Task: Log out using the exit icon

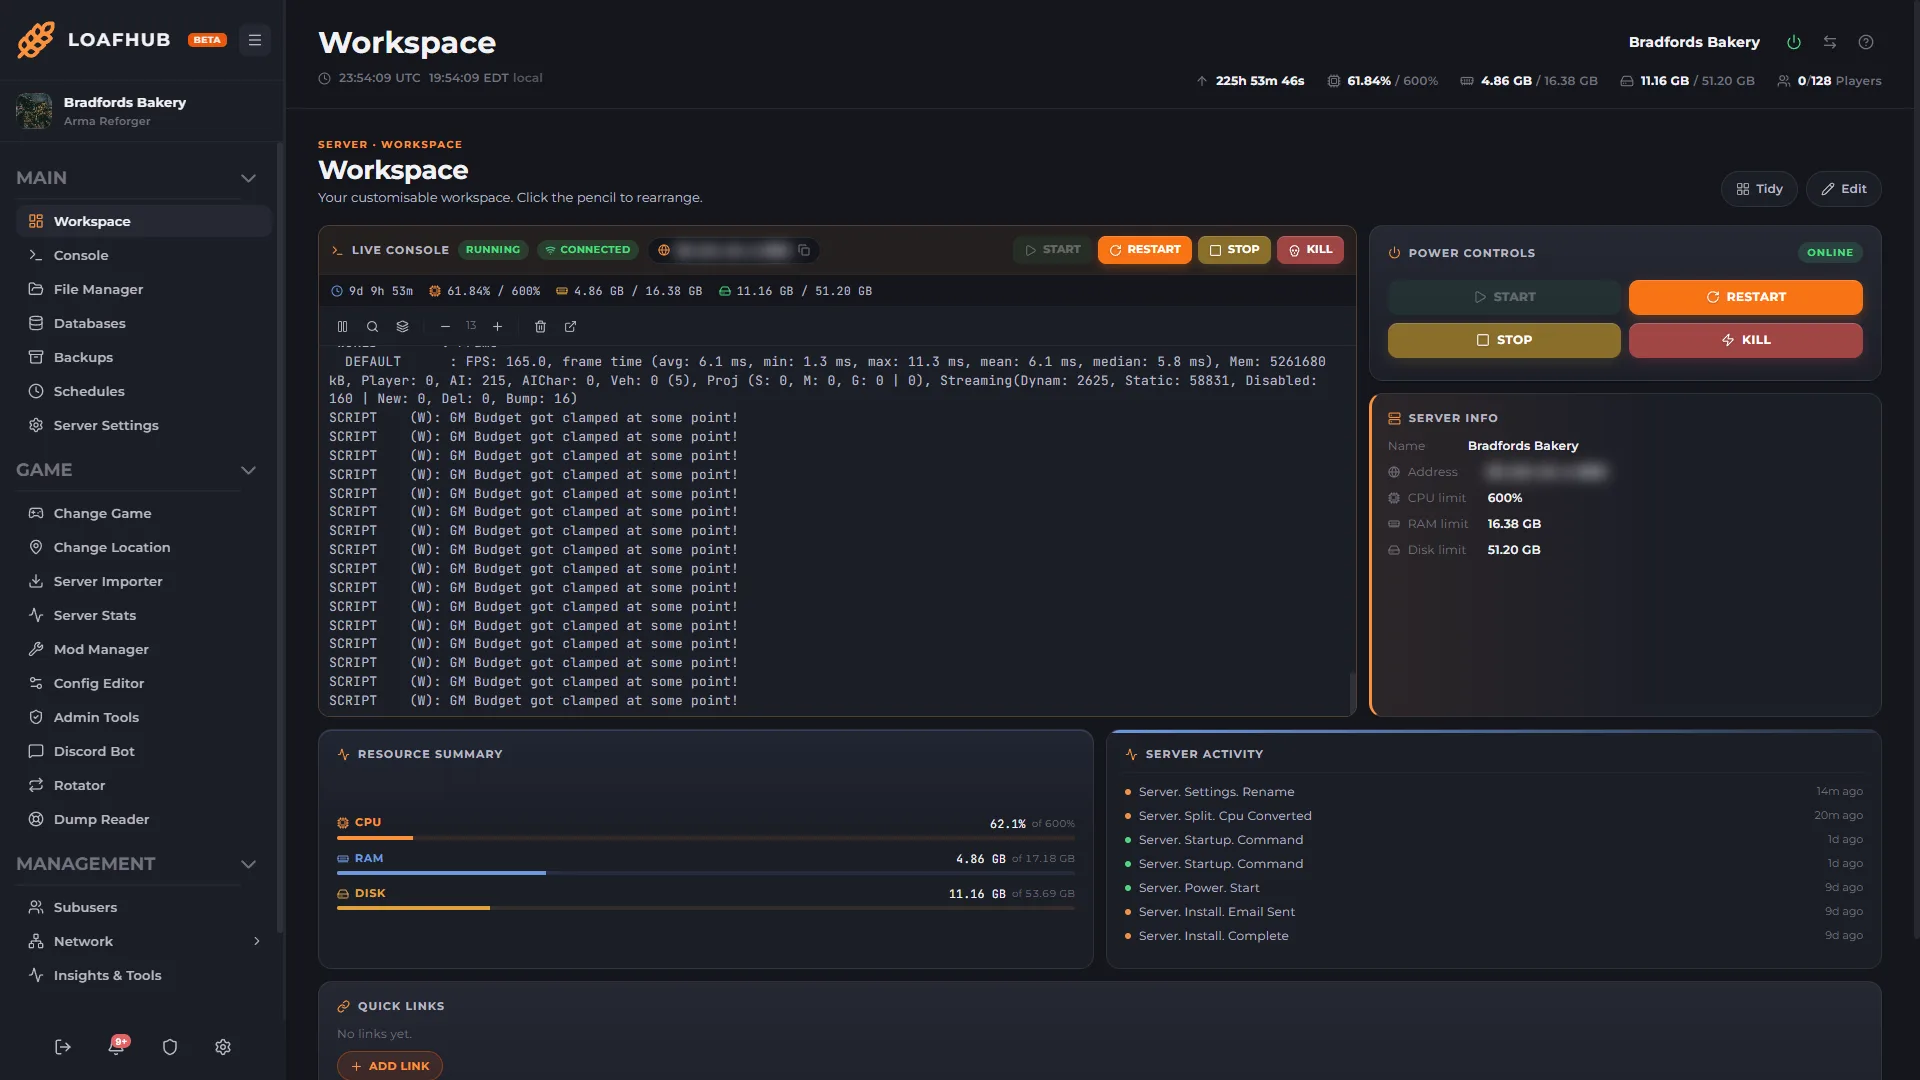Action: coord(63,1047)
